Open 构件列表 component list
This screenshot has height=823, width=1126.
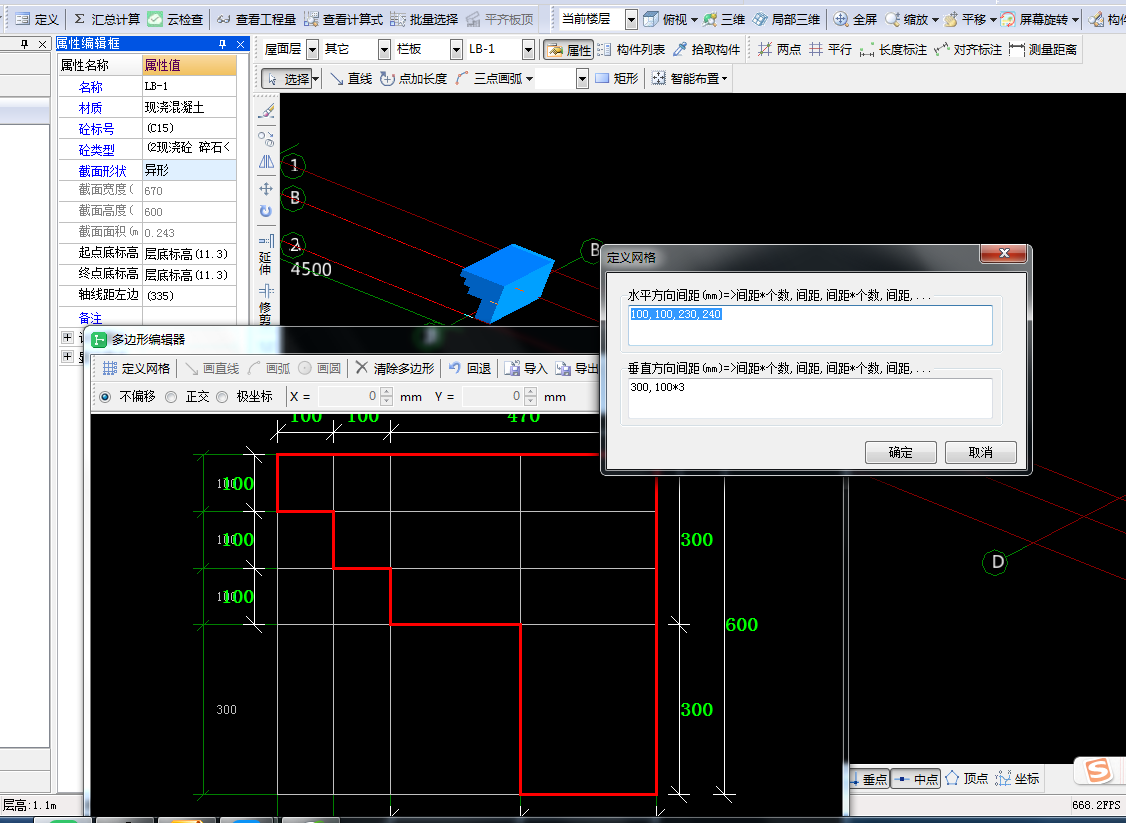click(x=631, y=50)
